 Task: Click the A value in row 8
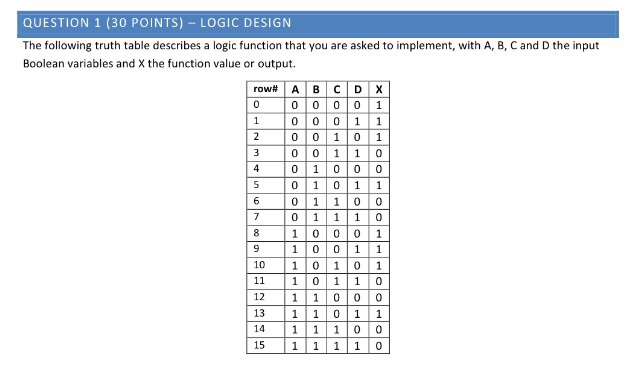click(x=295, y=233)
